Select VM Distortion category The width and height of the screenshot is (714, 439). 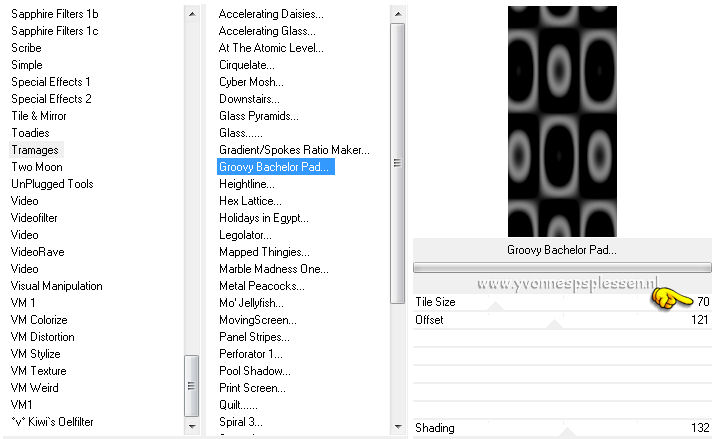[x=42, y=337]
